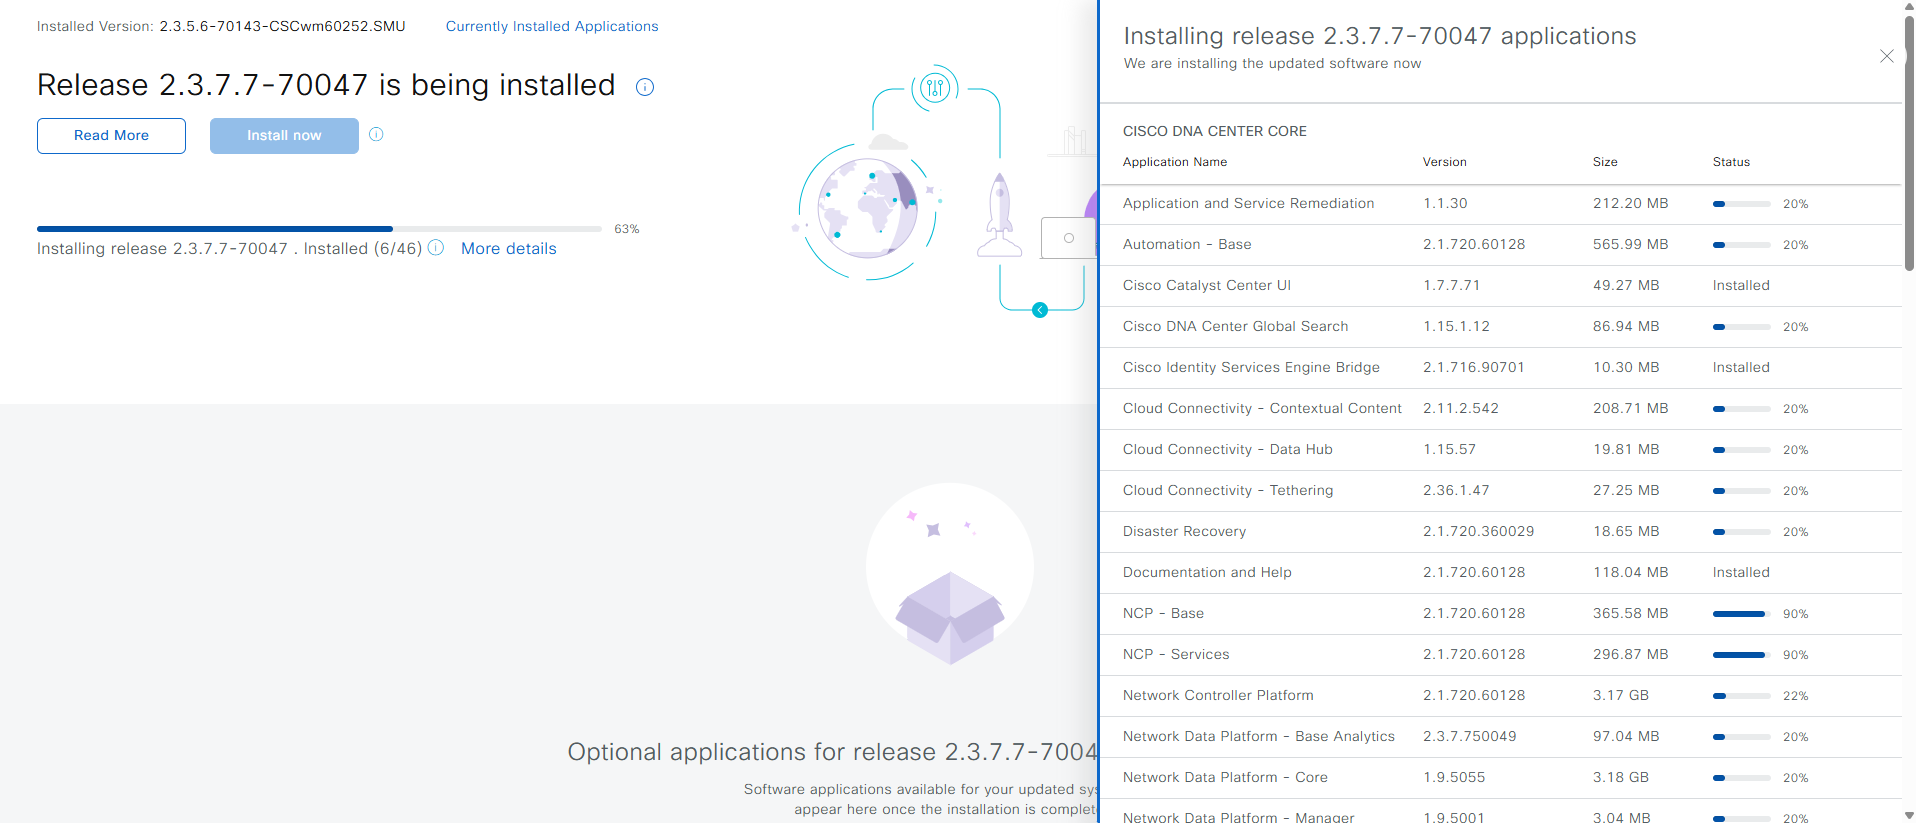The image size is (1916, 823).
Task: Click the open box illustration
Action: pos(949,617)
